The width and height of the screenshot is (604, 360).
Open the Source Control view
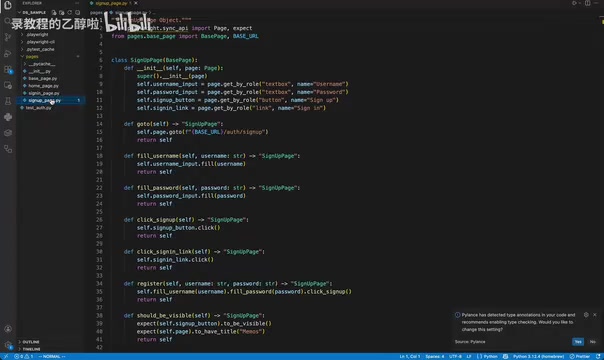pos(8,37)
